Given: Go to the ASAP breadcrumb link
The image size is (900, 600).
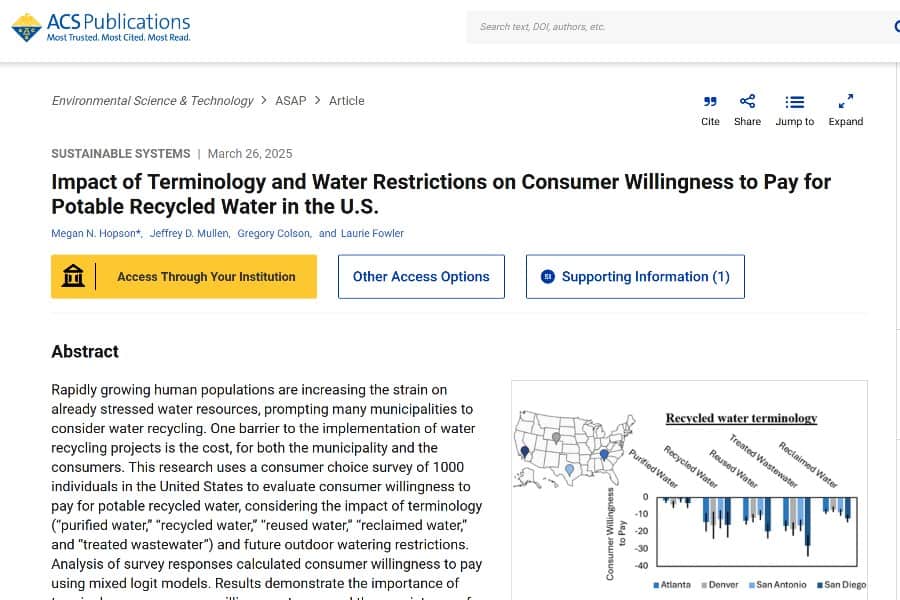Looking at the screenshot, I should [x=291, y=101].
